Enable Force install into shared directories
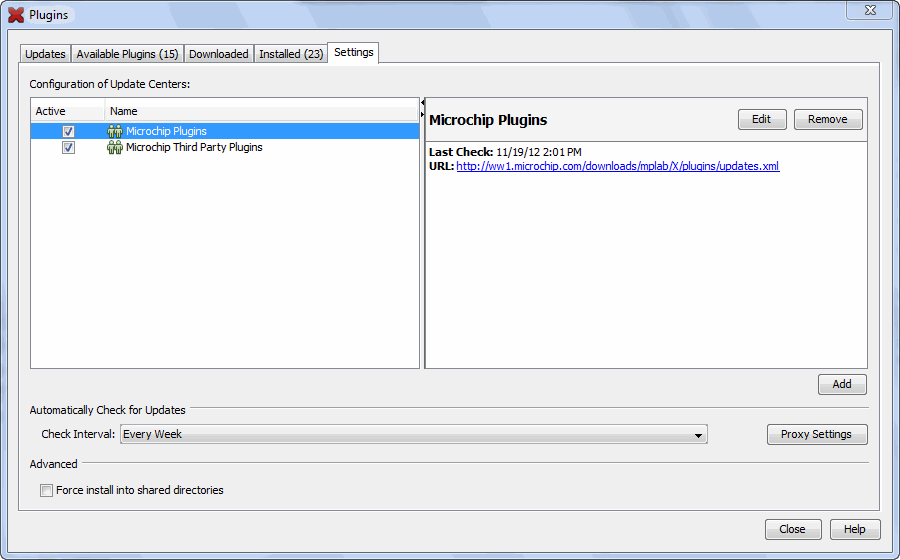 tap(46, 491)
